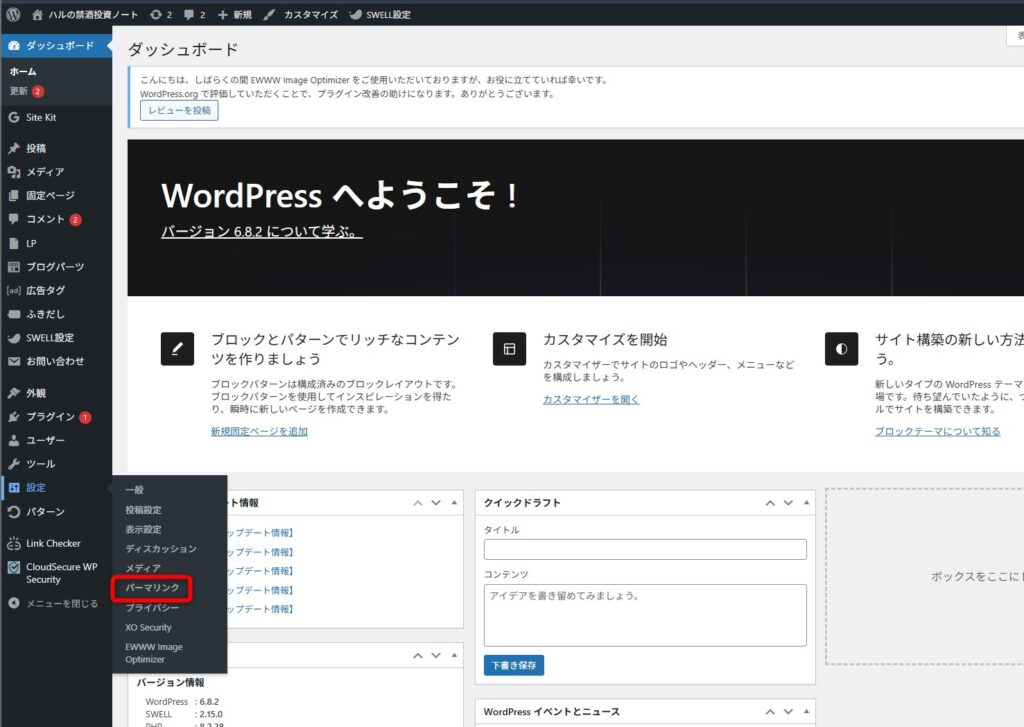Click the 外観 paintbrush icon

[14, 393]
